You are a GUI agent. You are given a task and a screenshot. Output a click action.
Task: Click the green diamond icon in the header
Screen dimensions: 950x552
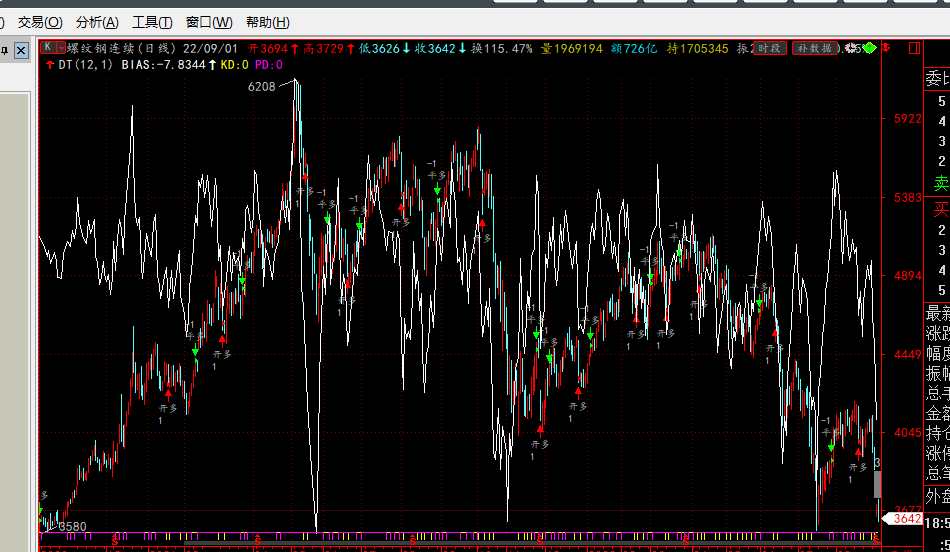tap(869, 48)
